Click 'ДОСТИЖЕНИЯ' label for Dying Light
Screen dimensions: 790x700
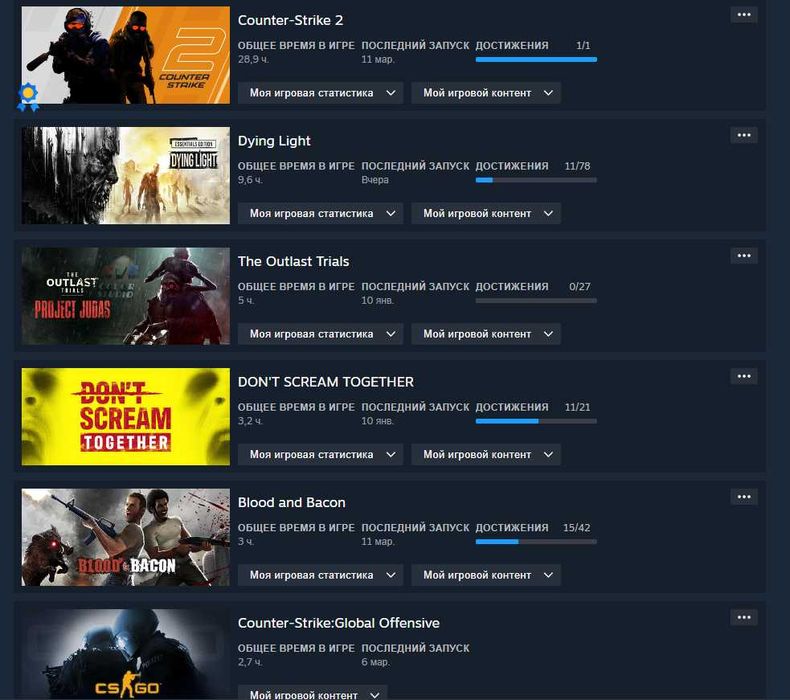pos(512,166)
